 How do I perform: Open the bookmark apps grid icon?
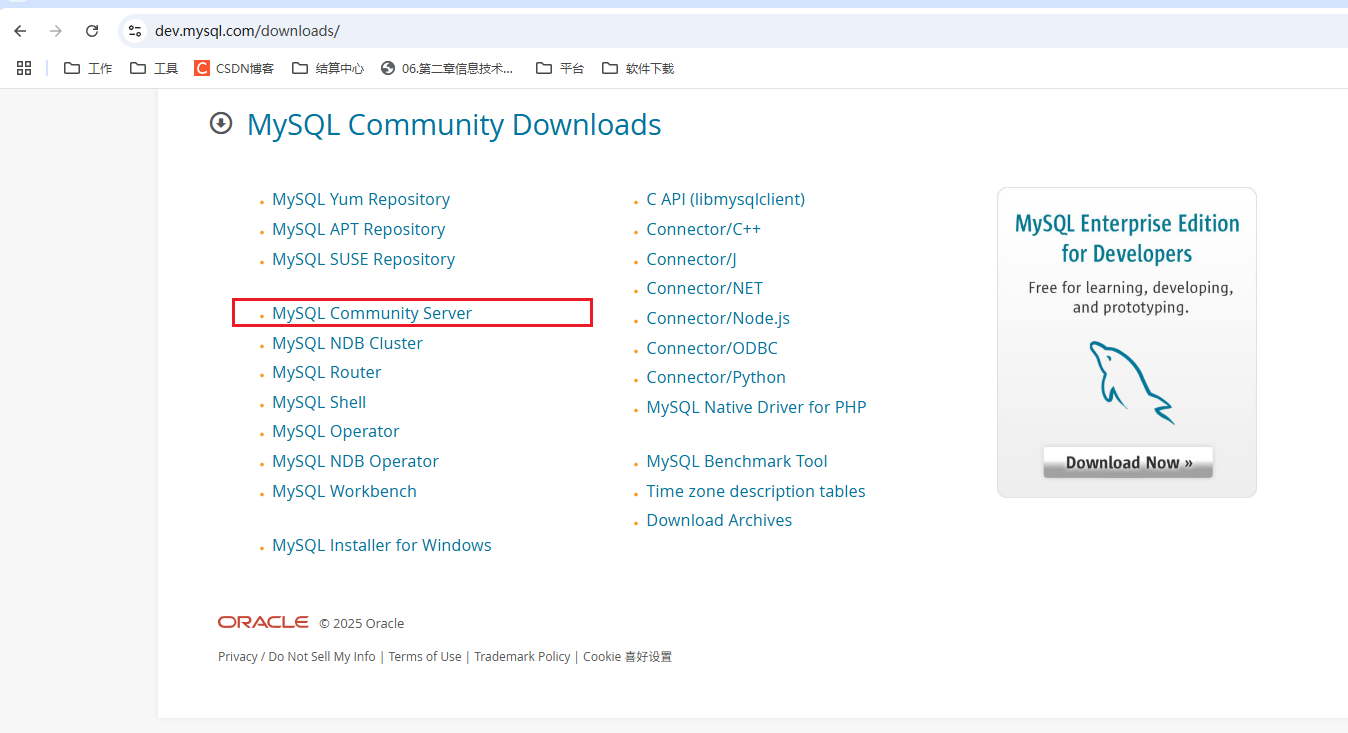click(x=23, y=68)
